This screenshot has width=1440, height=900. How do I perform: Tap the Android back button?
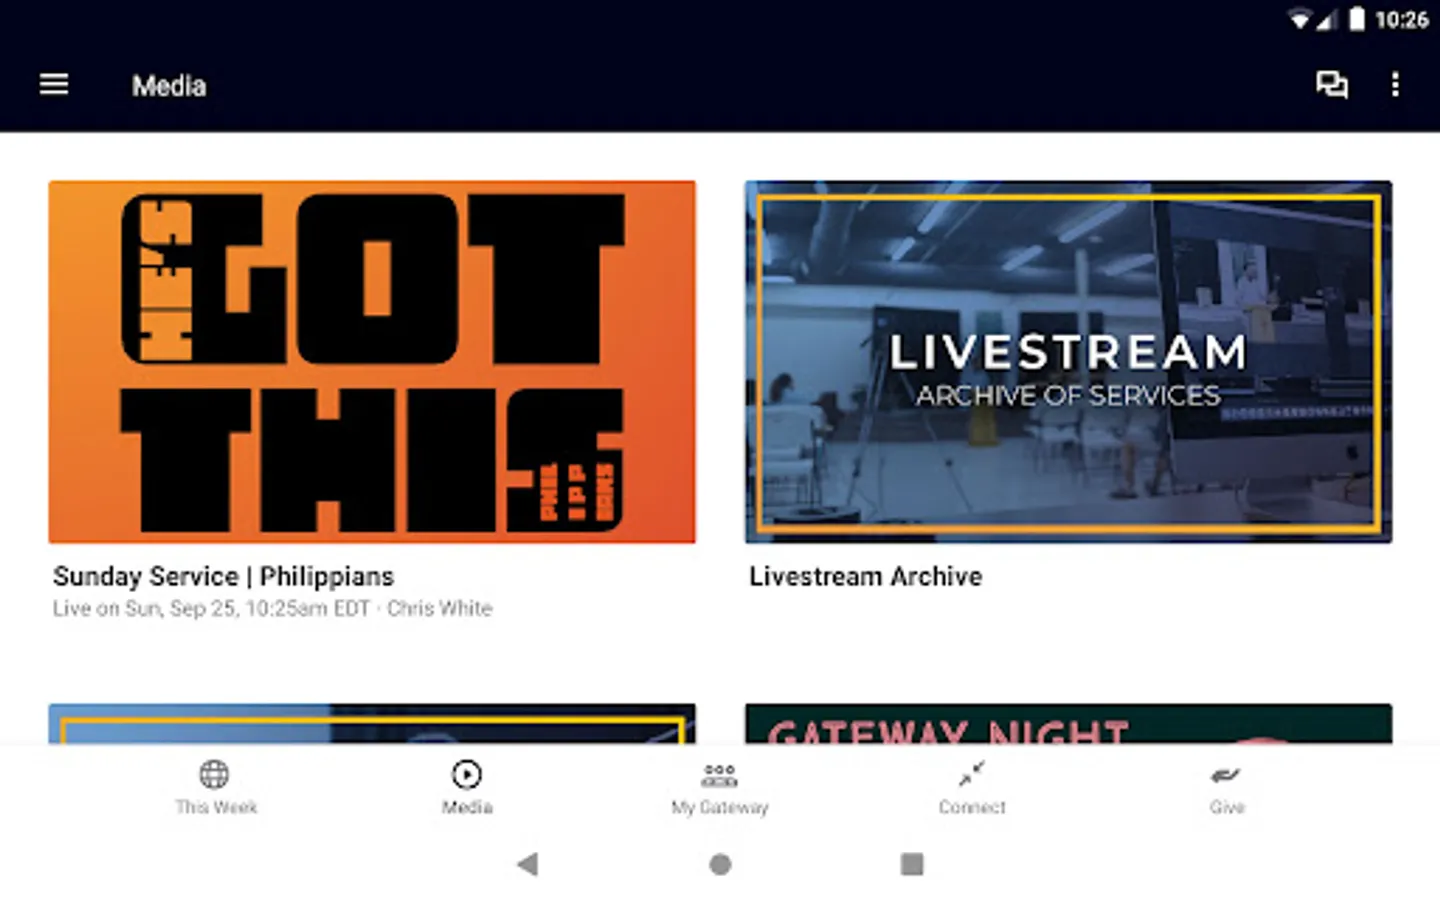(528, 864)
